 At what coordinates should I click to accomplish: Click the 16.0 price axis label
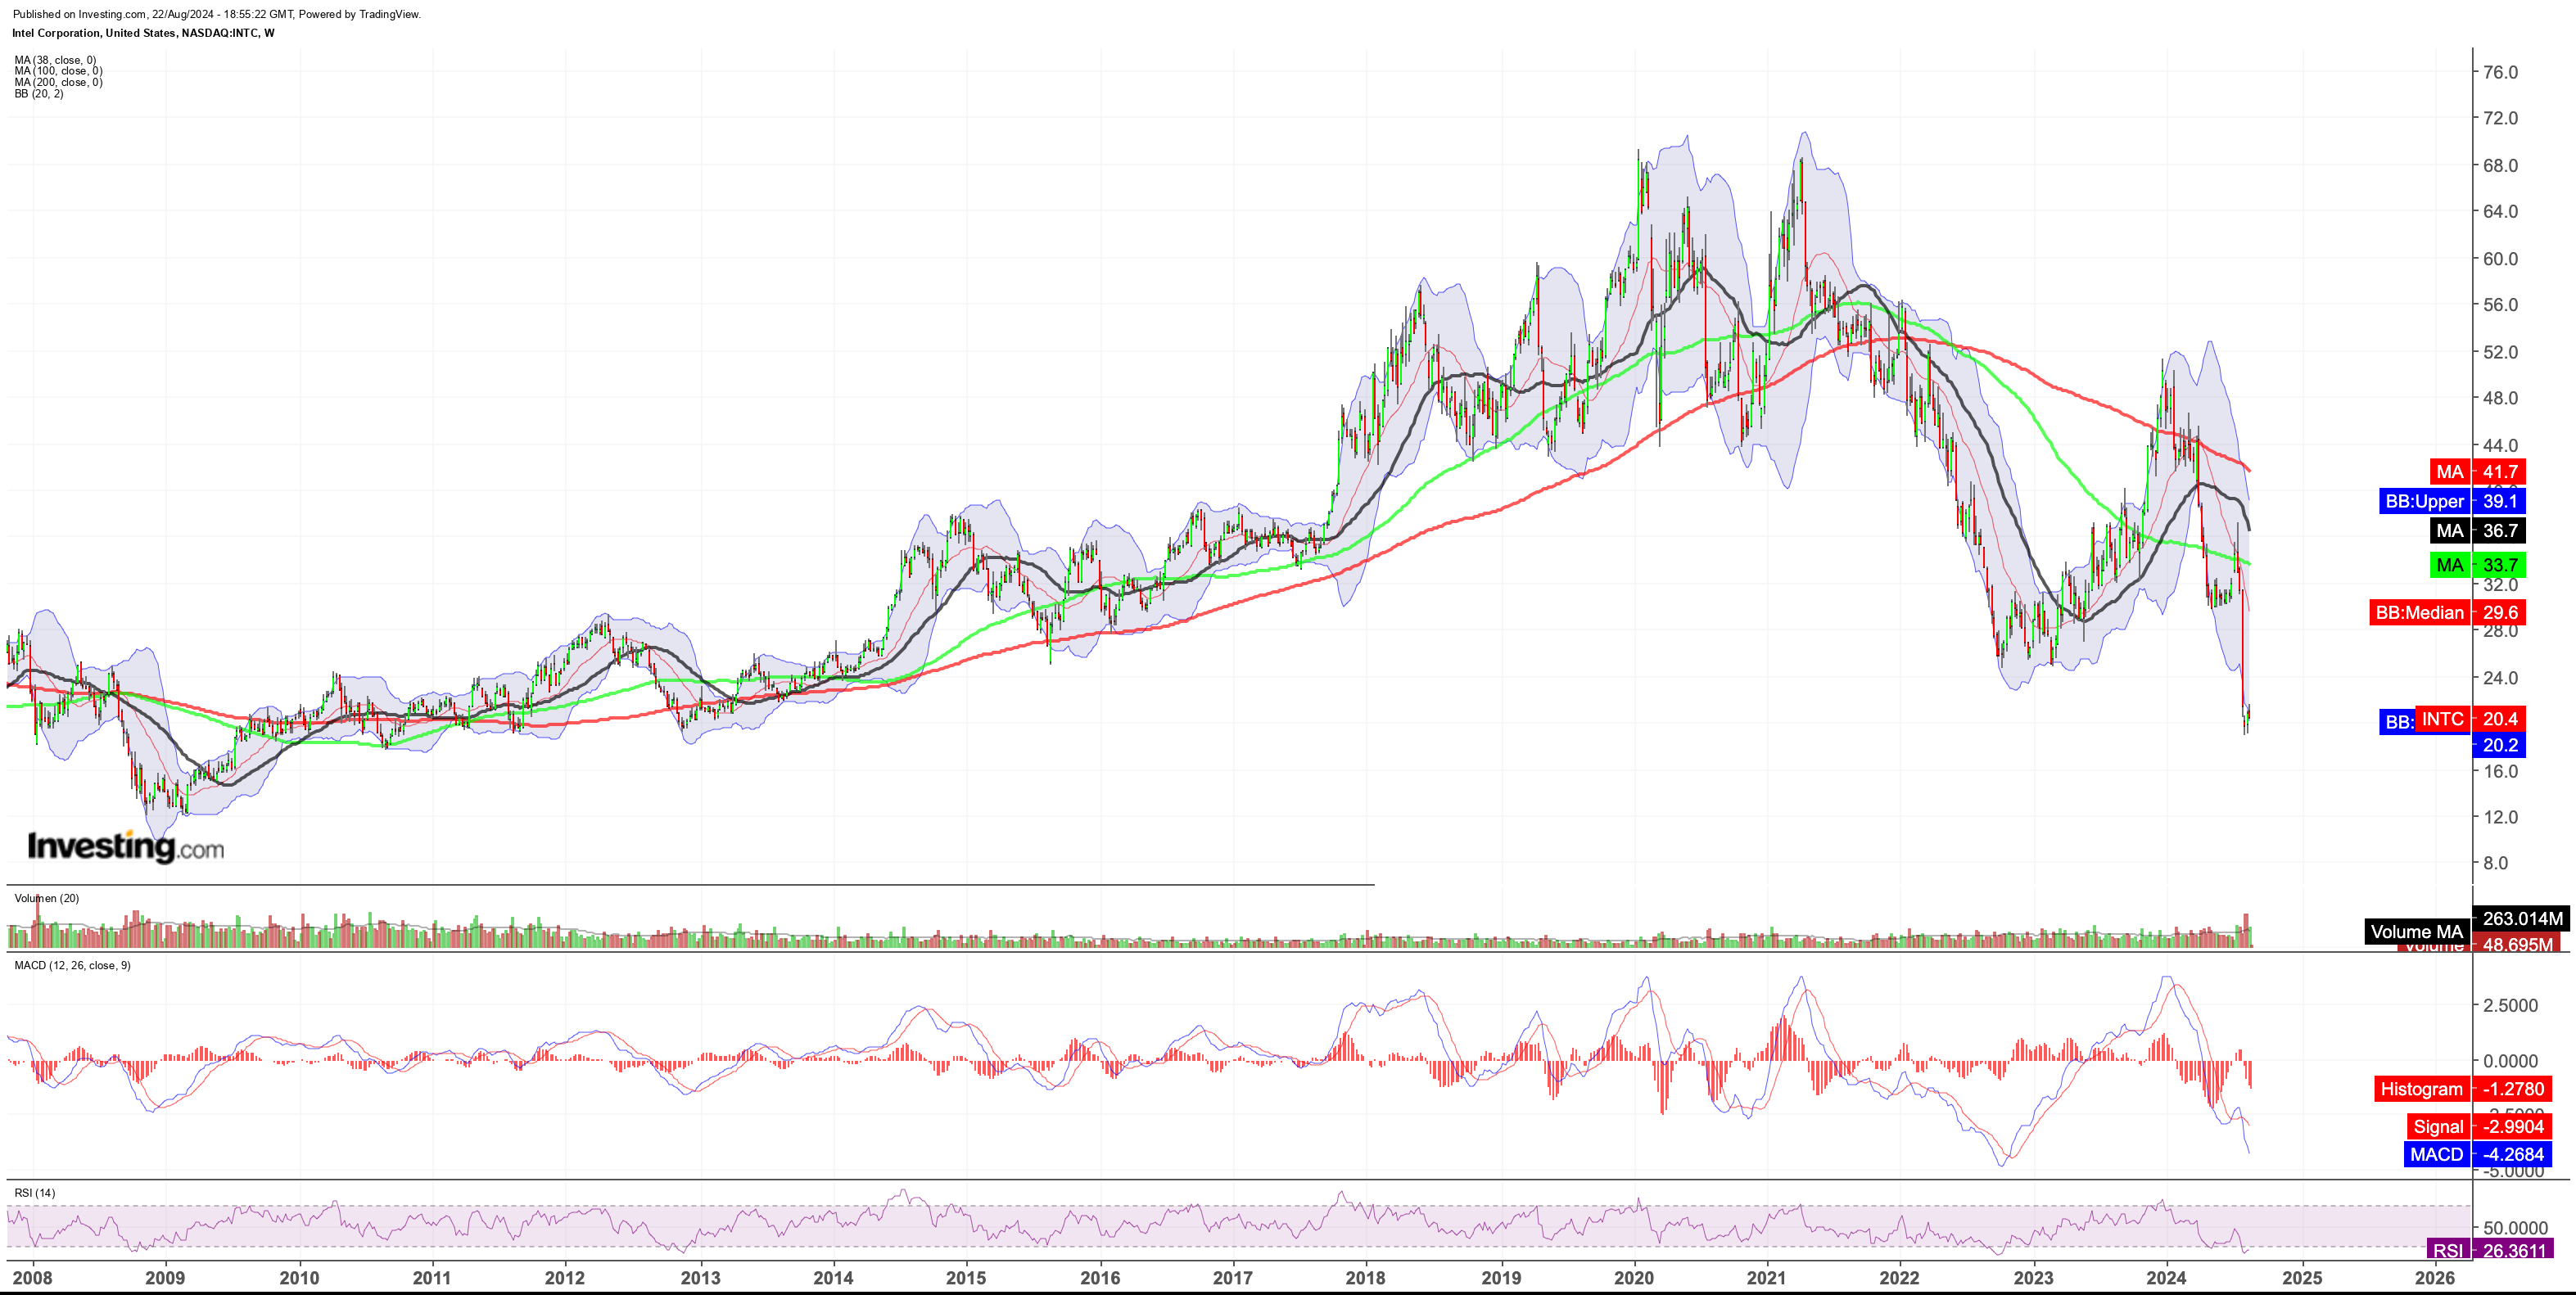point(2500,771)
